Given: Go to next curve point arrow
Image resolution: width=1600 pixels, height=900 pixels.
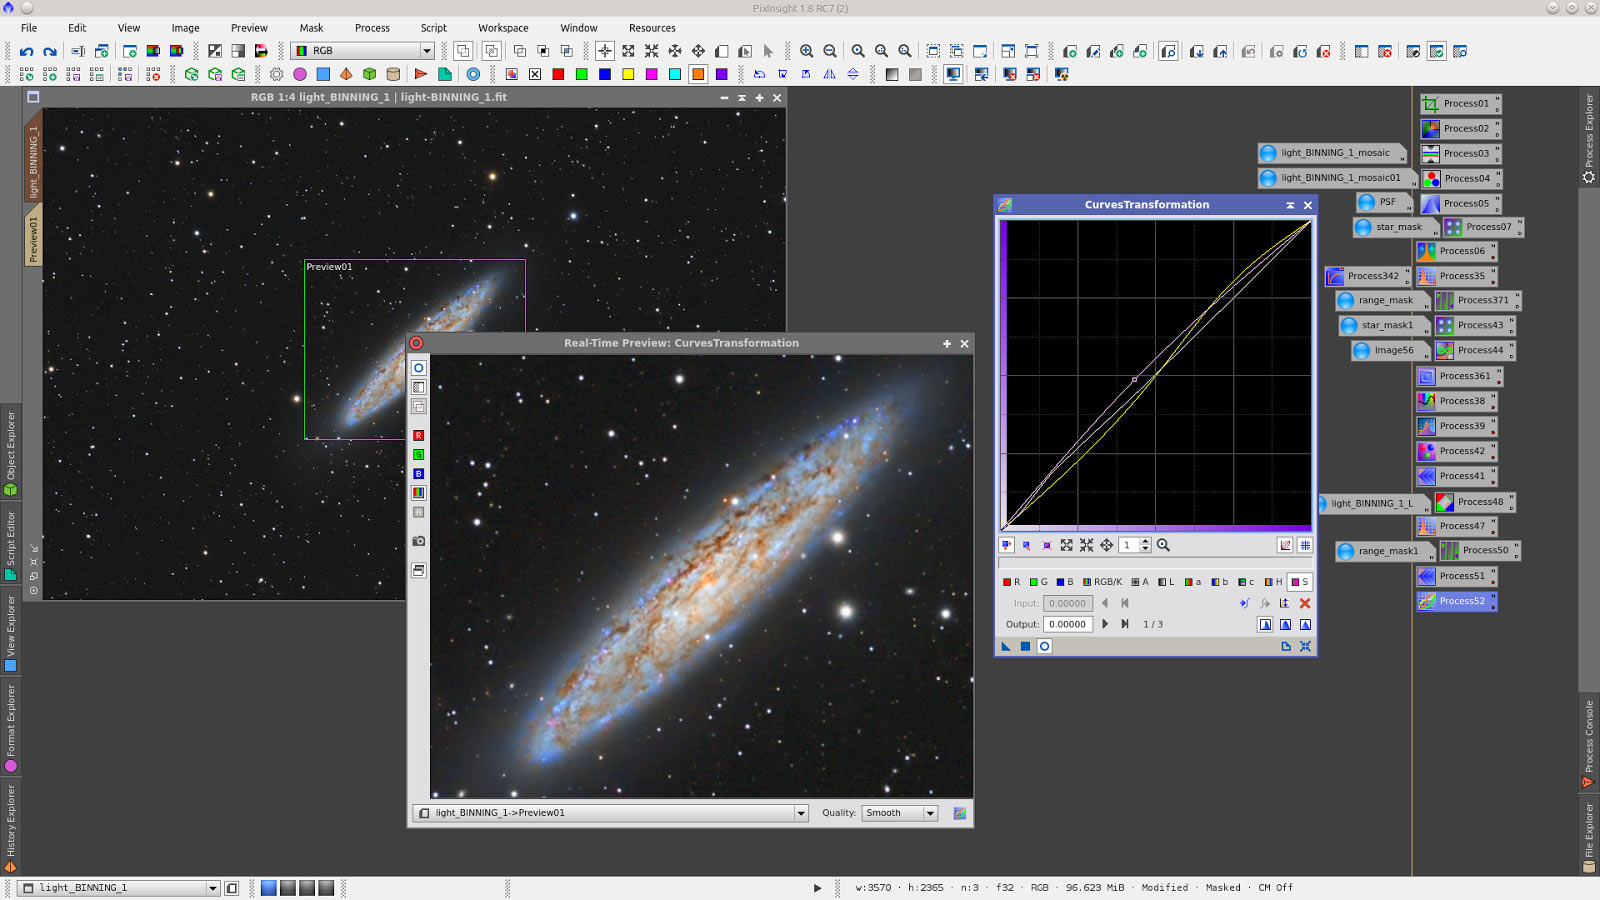Looking at the screenshot, I should tap(1105, 624).
